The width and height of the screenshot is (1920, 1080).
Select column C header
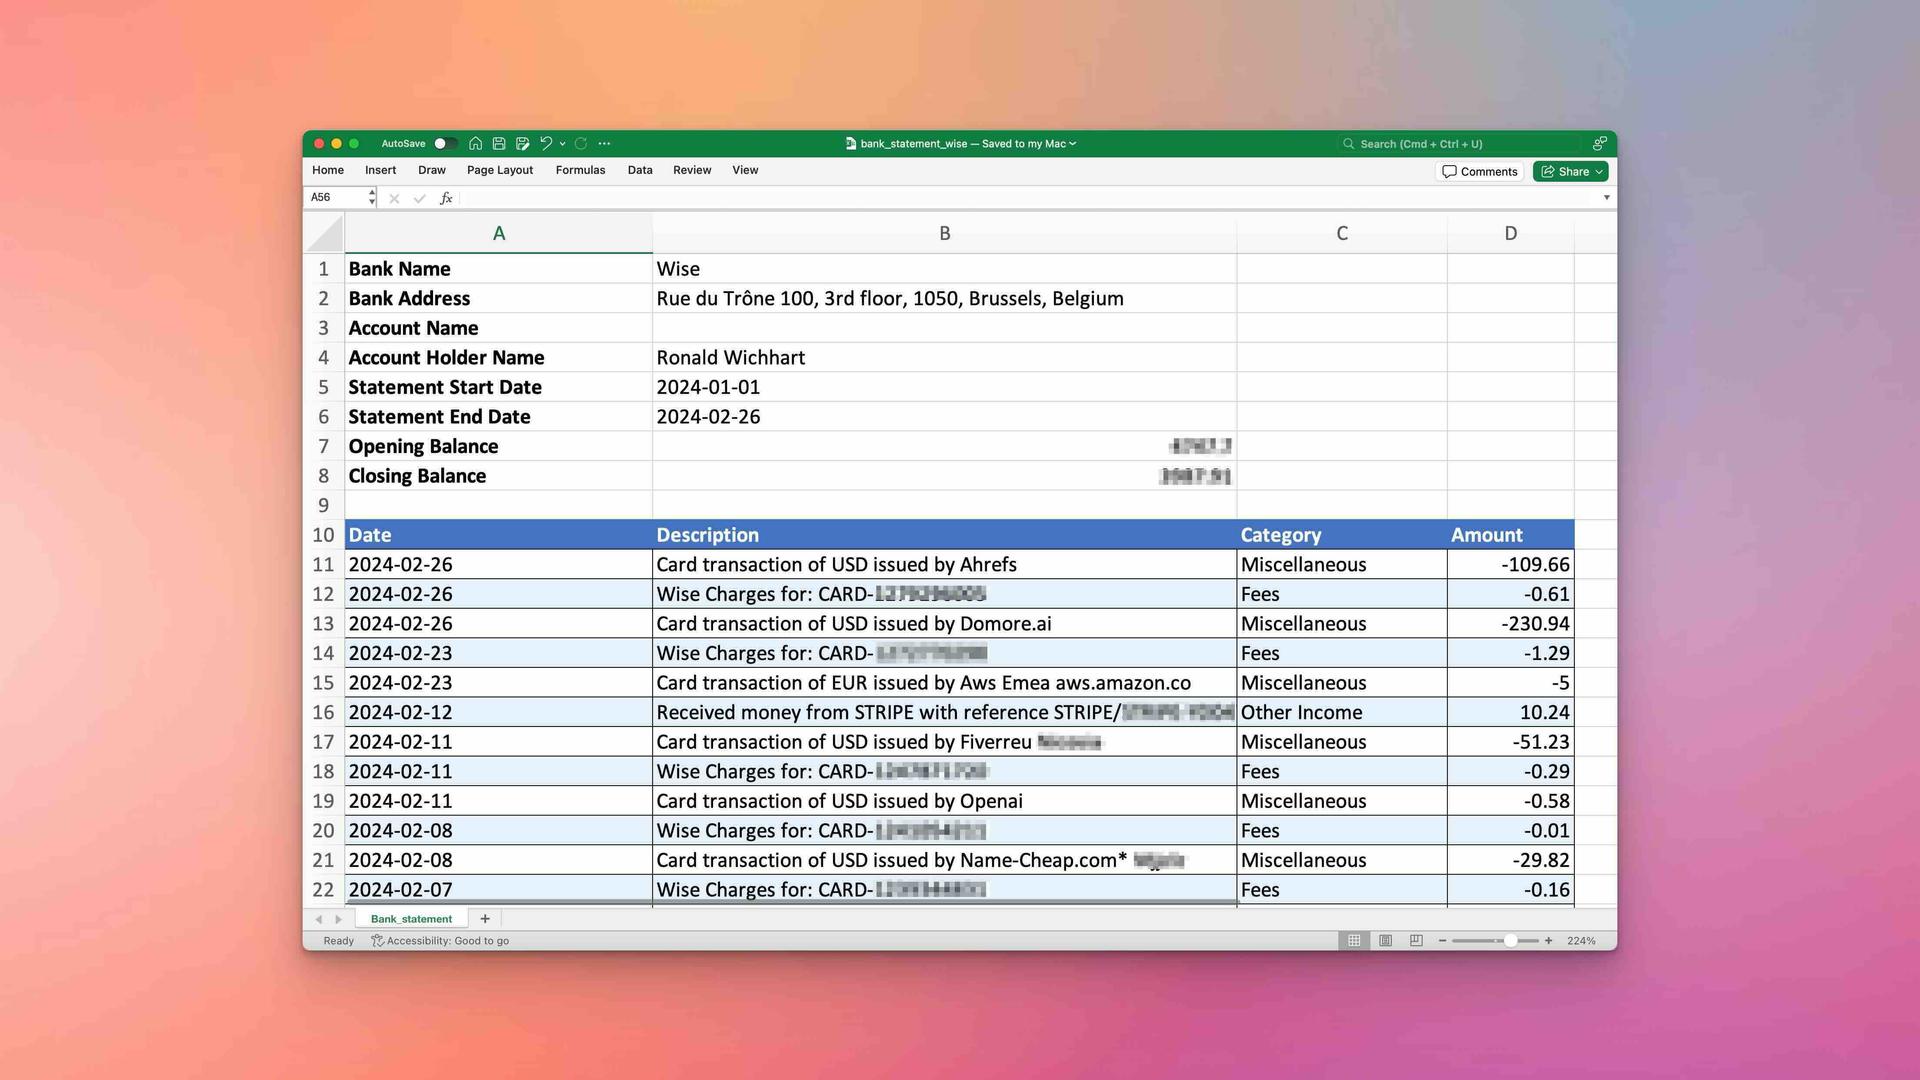click(1342, 234)
